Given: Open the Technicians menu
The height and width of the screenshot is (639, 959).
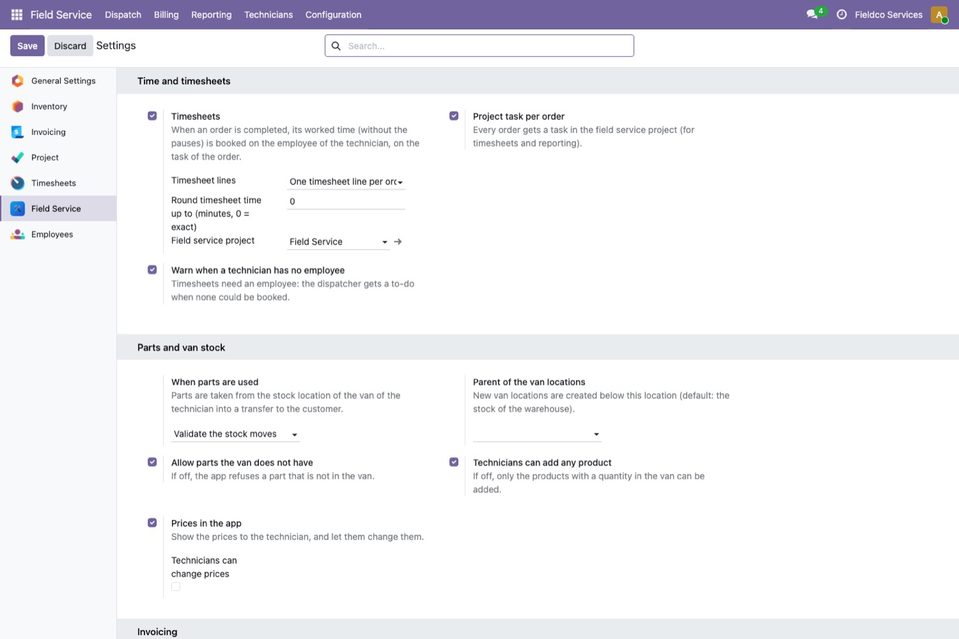Looking at the screenshot, I should (x=268, y=15).
